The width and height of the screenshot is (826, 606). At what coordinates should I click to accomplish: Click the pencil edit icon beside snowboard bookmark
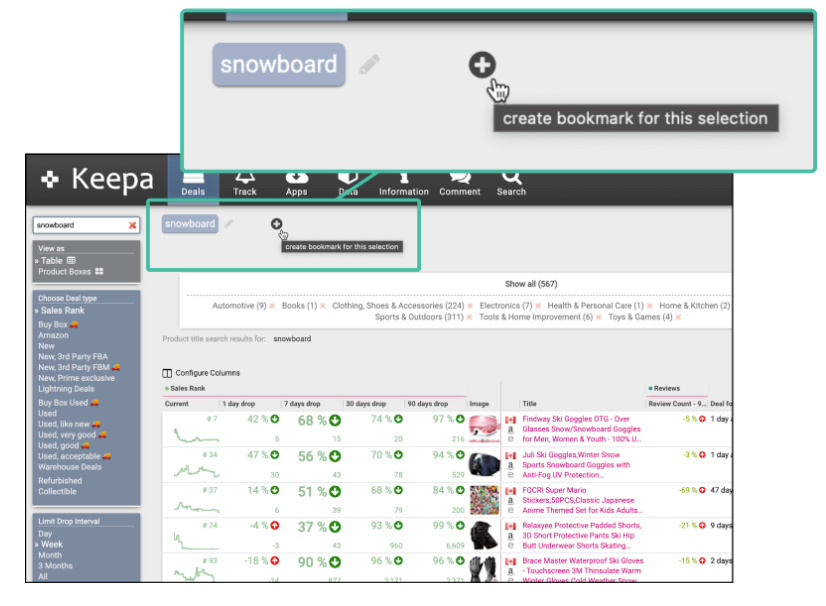(229, 224)
